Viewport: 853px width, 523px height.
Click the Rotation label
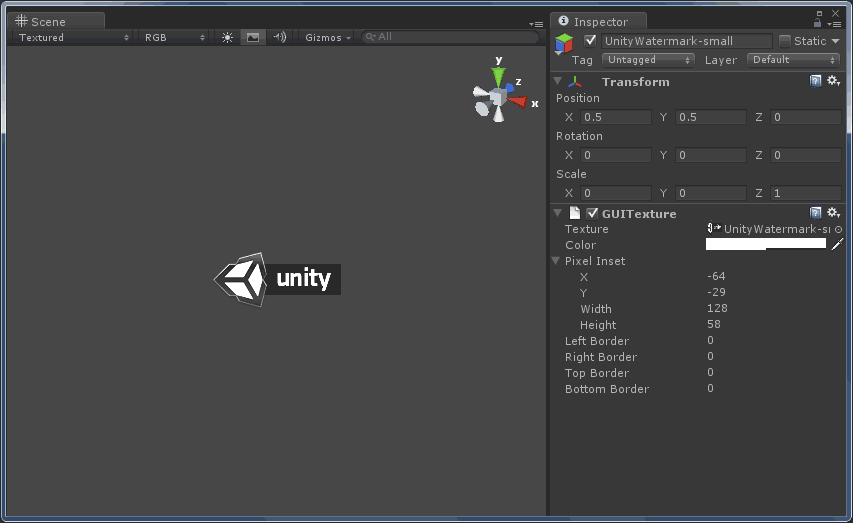[579, 136]
